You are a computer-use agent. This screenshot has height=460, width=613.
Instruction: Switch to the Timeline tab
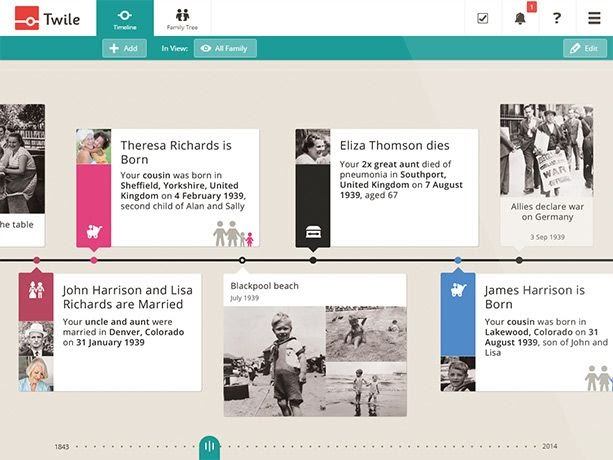pos(124,18)
